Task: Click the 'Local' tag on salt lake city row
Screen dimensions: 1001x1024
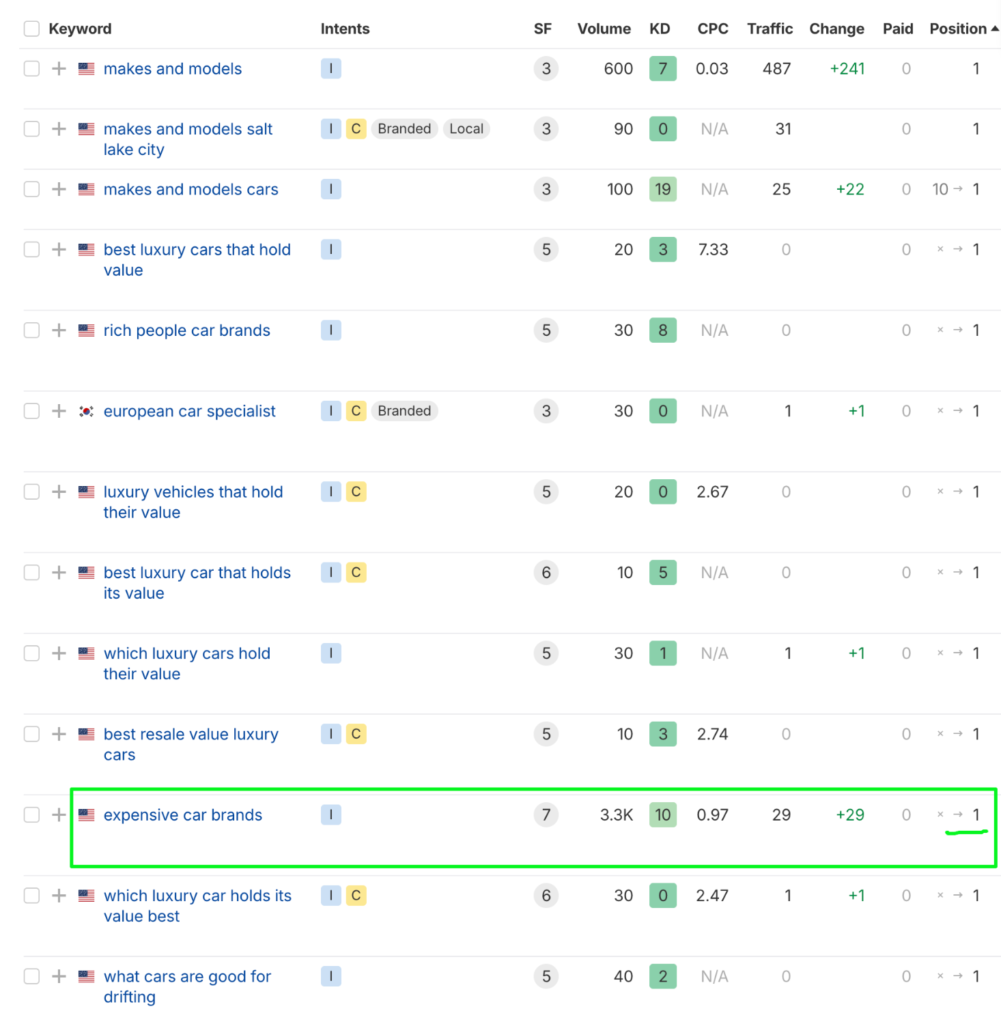Action: coord(466,129)
